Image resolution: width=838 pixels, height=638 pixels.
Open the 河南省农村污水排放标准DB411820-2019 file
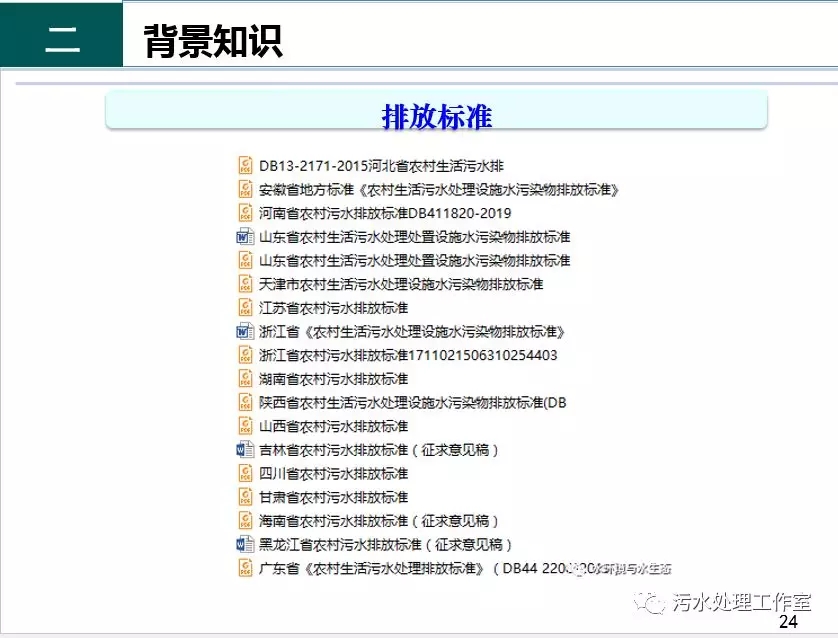(385, 214)
